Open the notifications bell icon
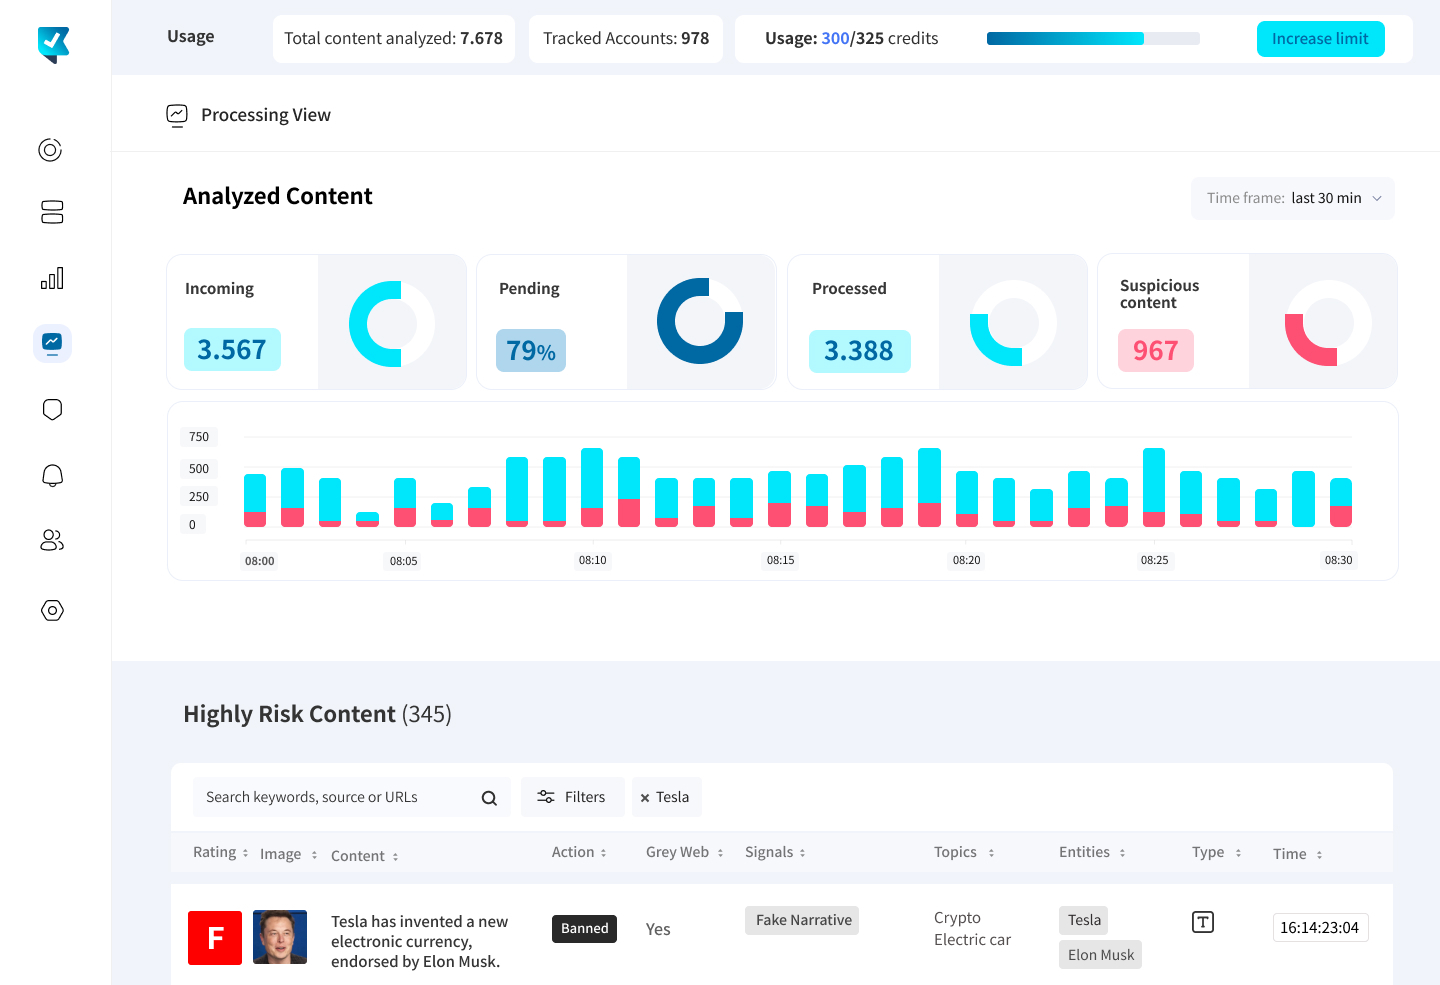Image resolution: width=1440 pixels, height=985 pixels. coord(52,475)
